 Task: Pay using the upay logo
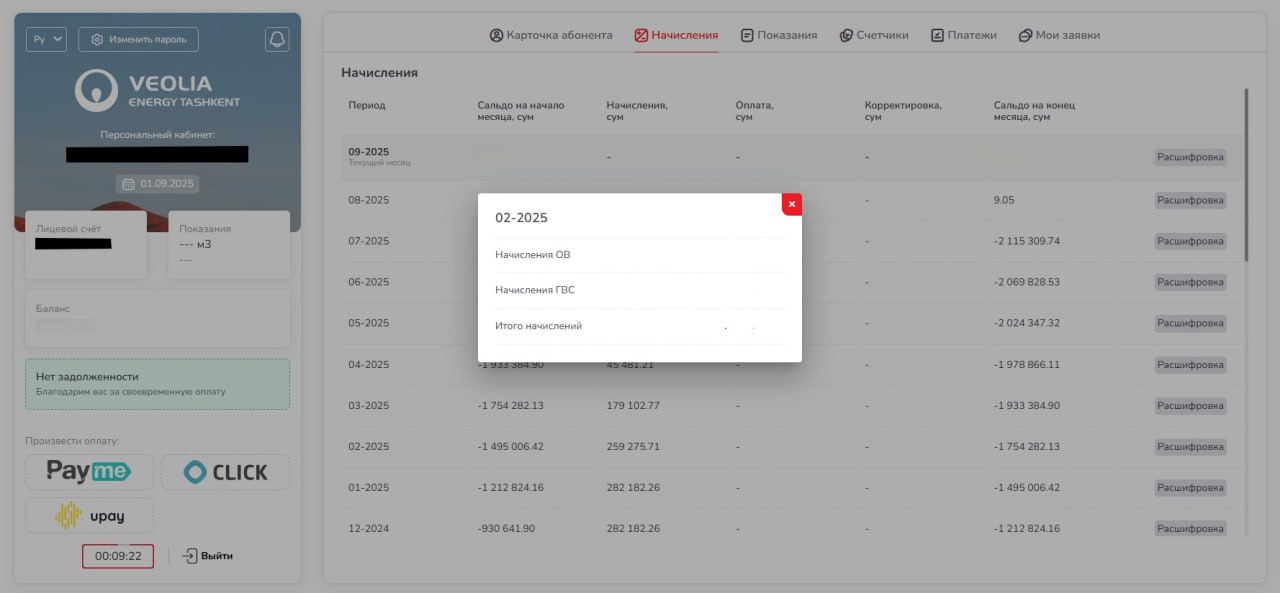[89, 515]
